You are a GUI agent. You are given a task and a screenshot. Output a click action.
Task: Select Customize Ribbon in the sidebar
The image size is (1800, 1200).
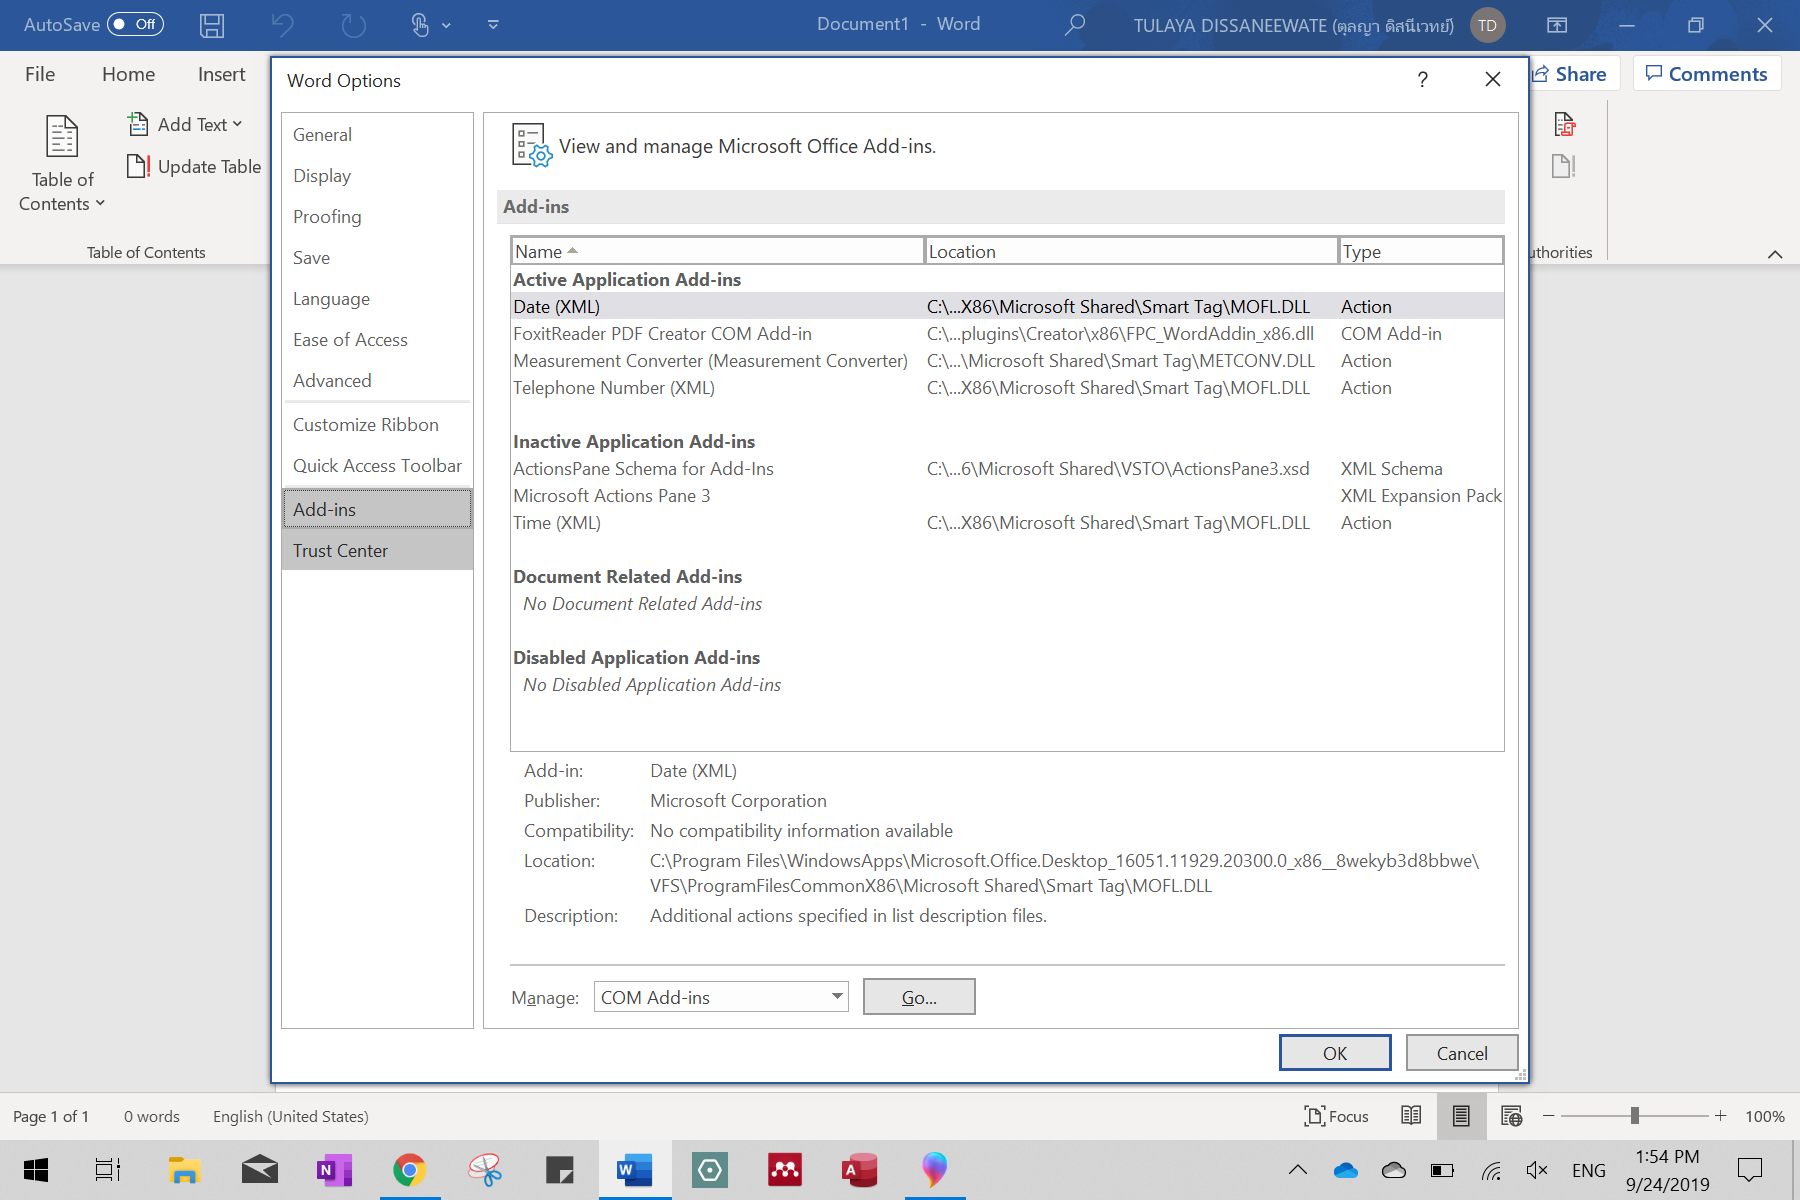coord(377,425)
